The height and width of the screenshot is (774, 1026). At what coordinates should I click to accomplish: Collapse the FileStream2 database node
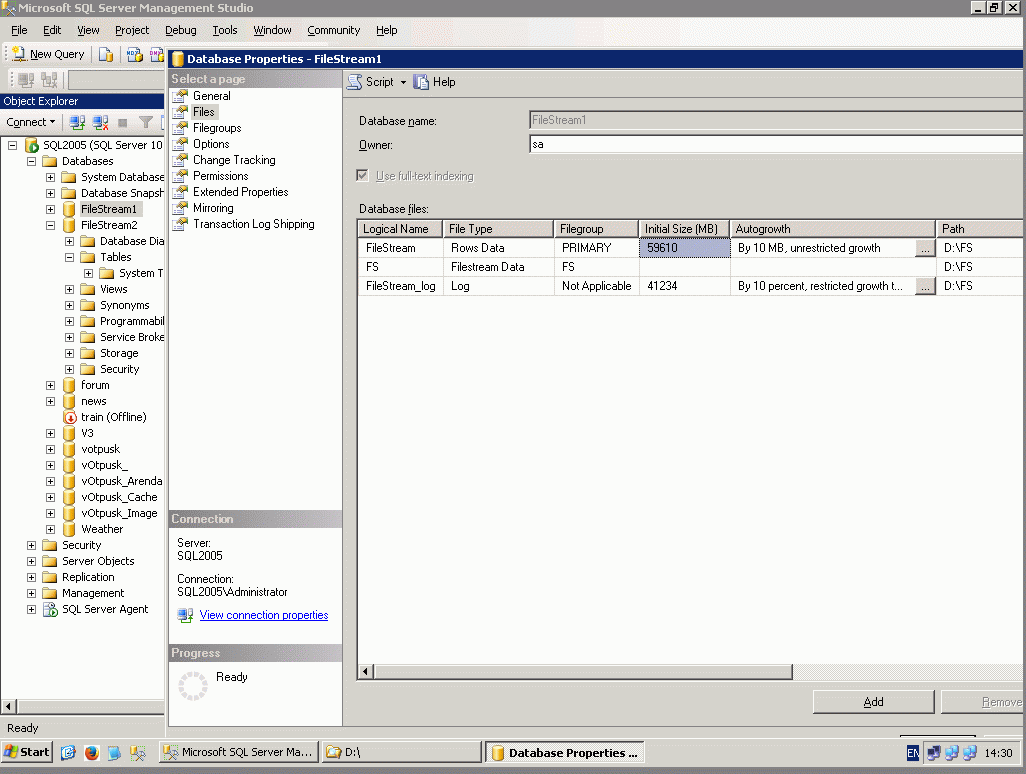[x=50, y=225]
